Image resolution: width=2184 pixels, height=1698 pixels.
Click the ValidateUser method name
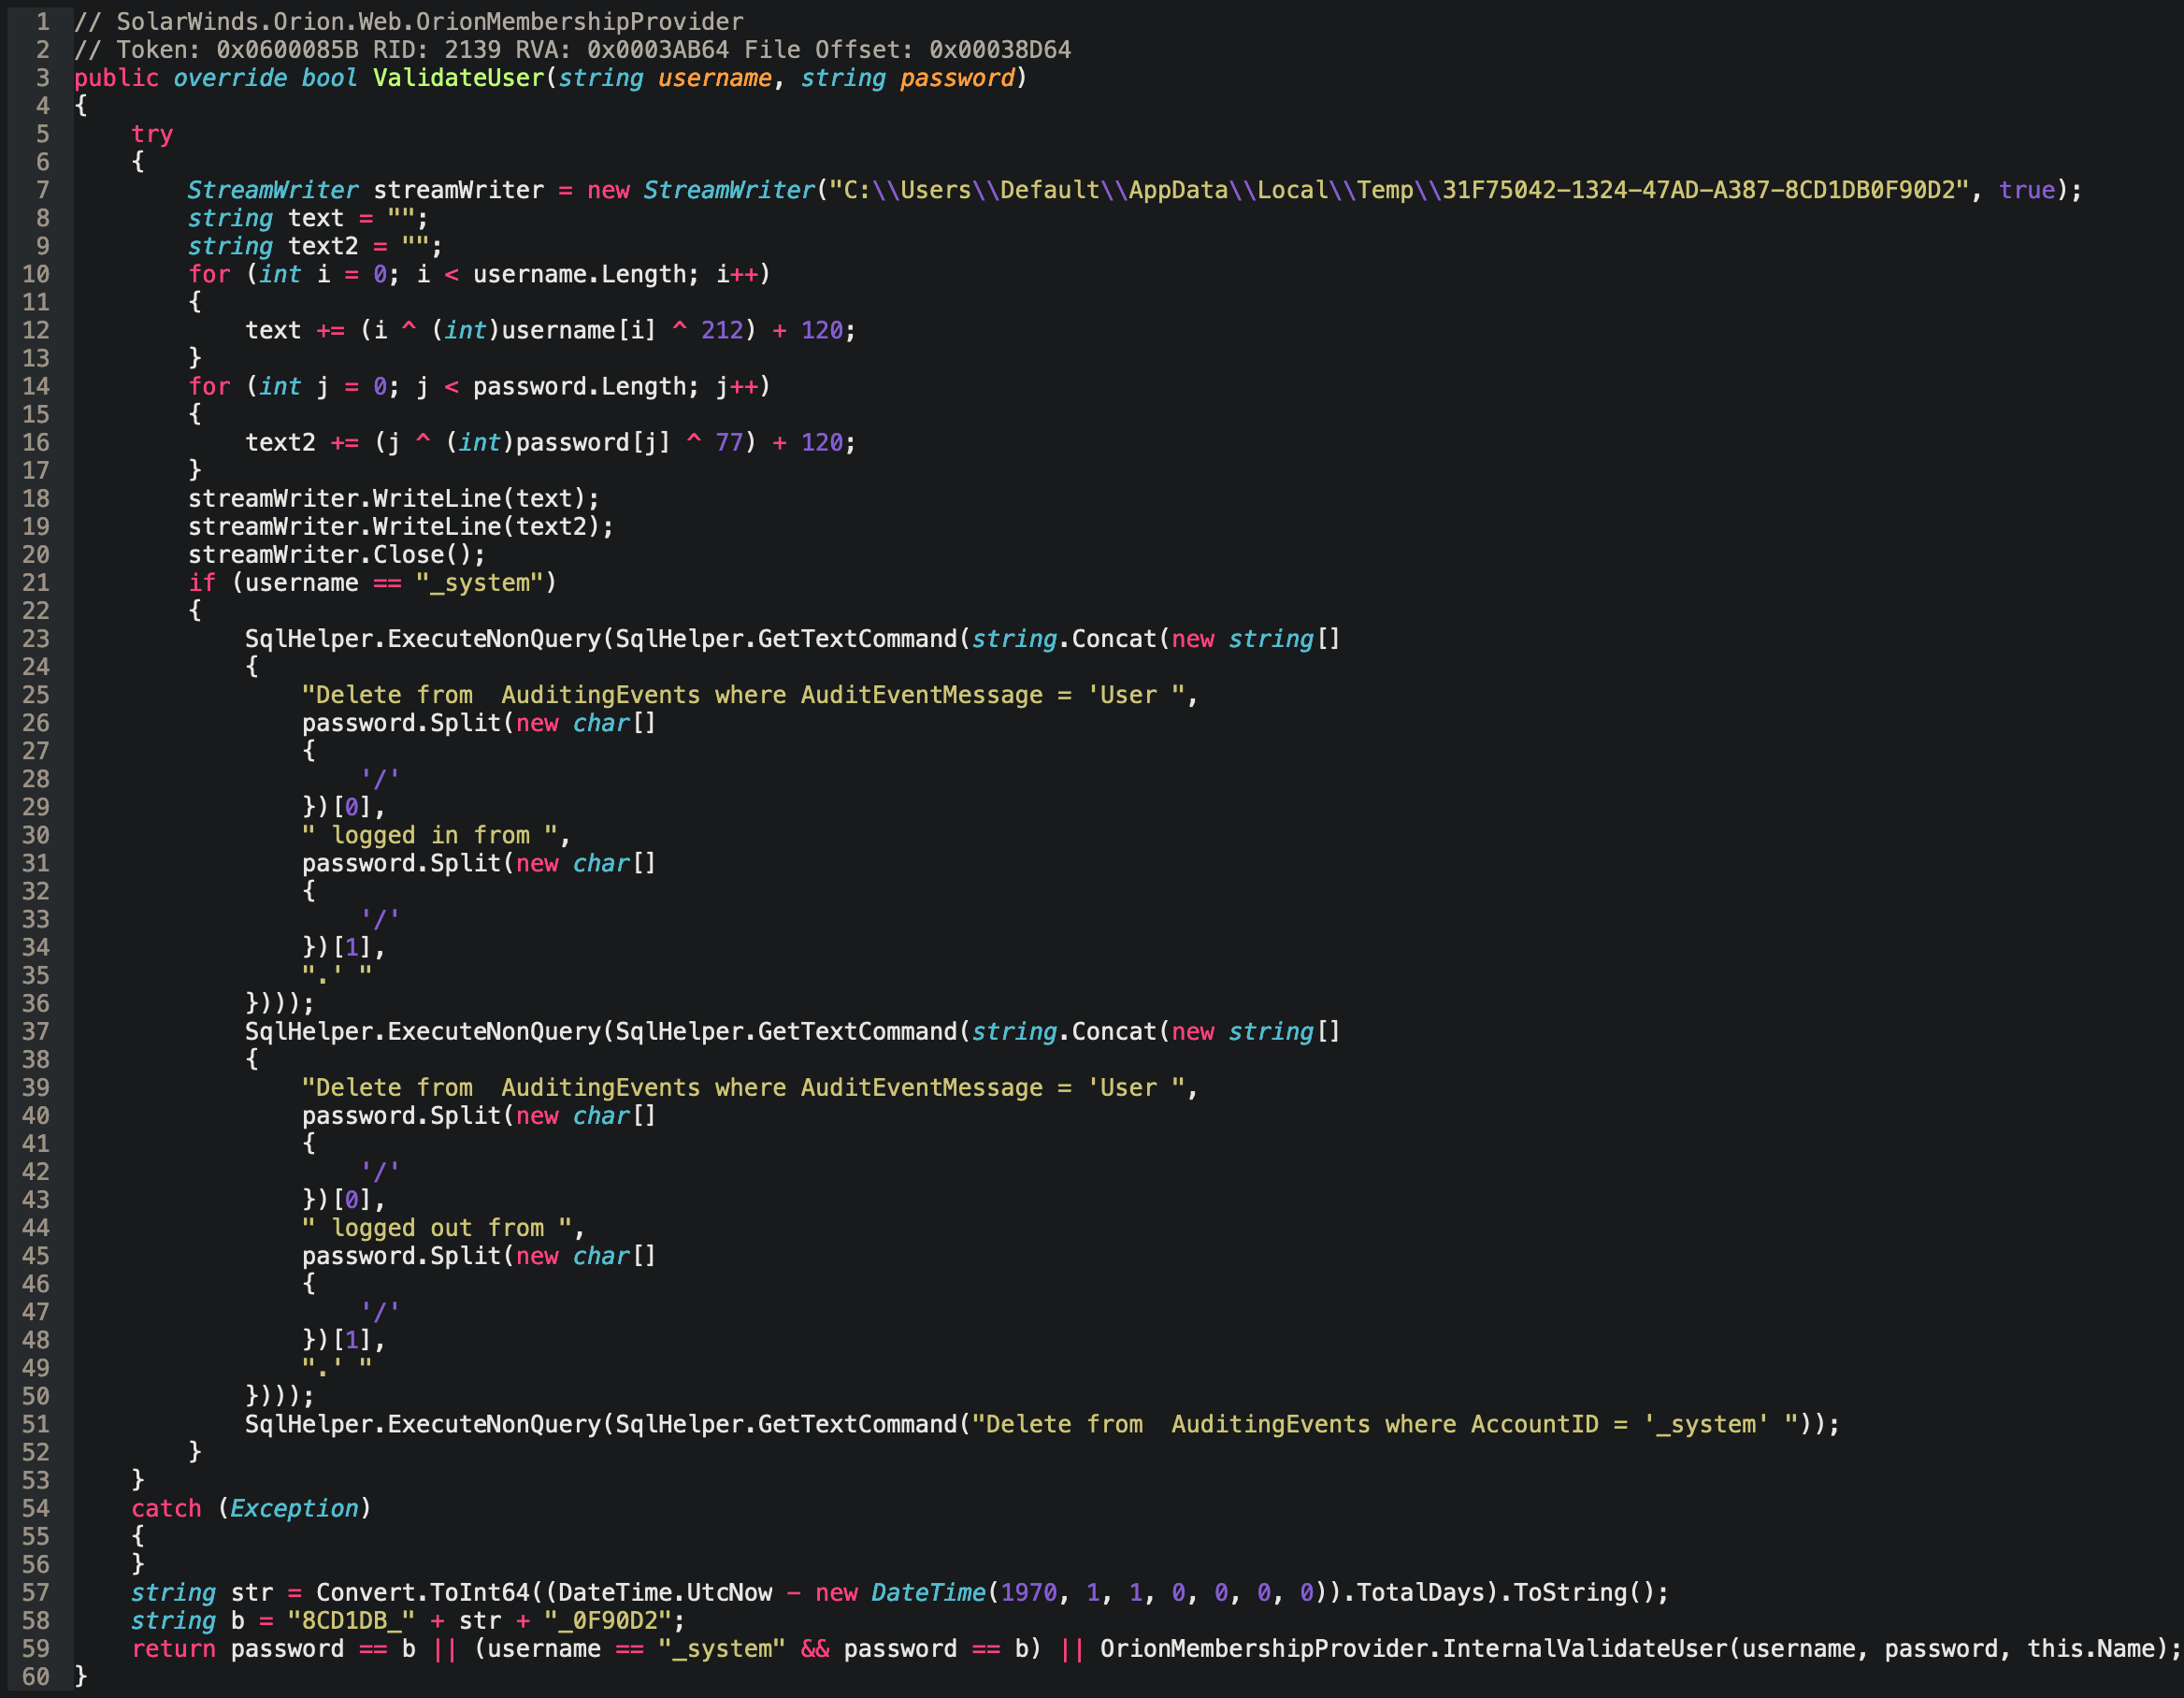click(x=458, y=78)
